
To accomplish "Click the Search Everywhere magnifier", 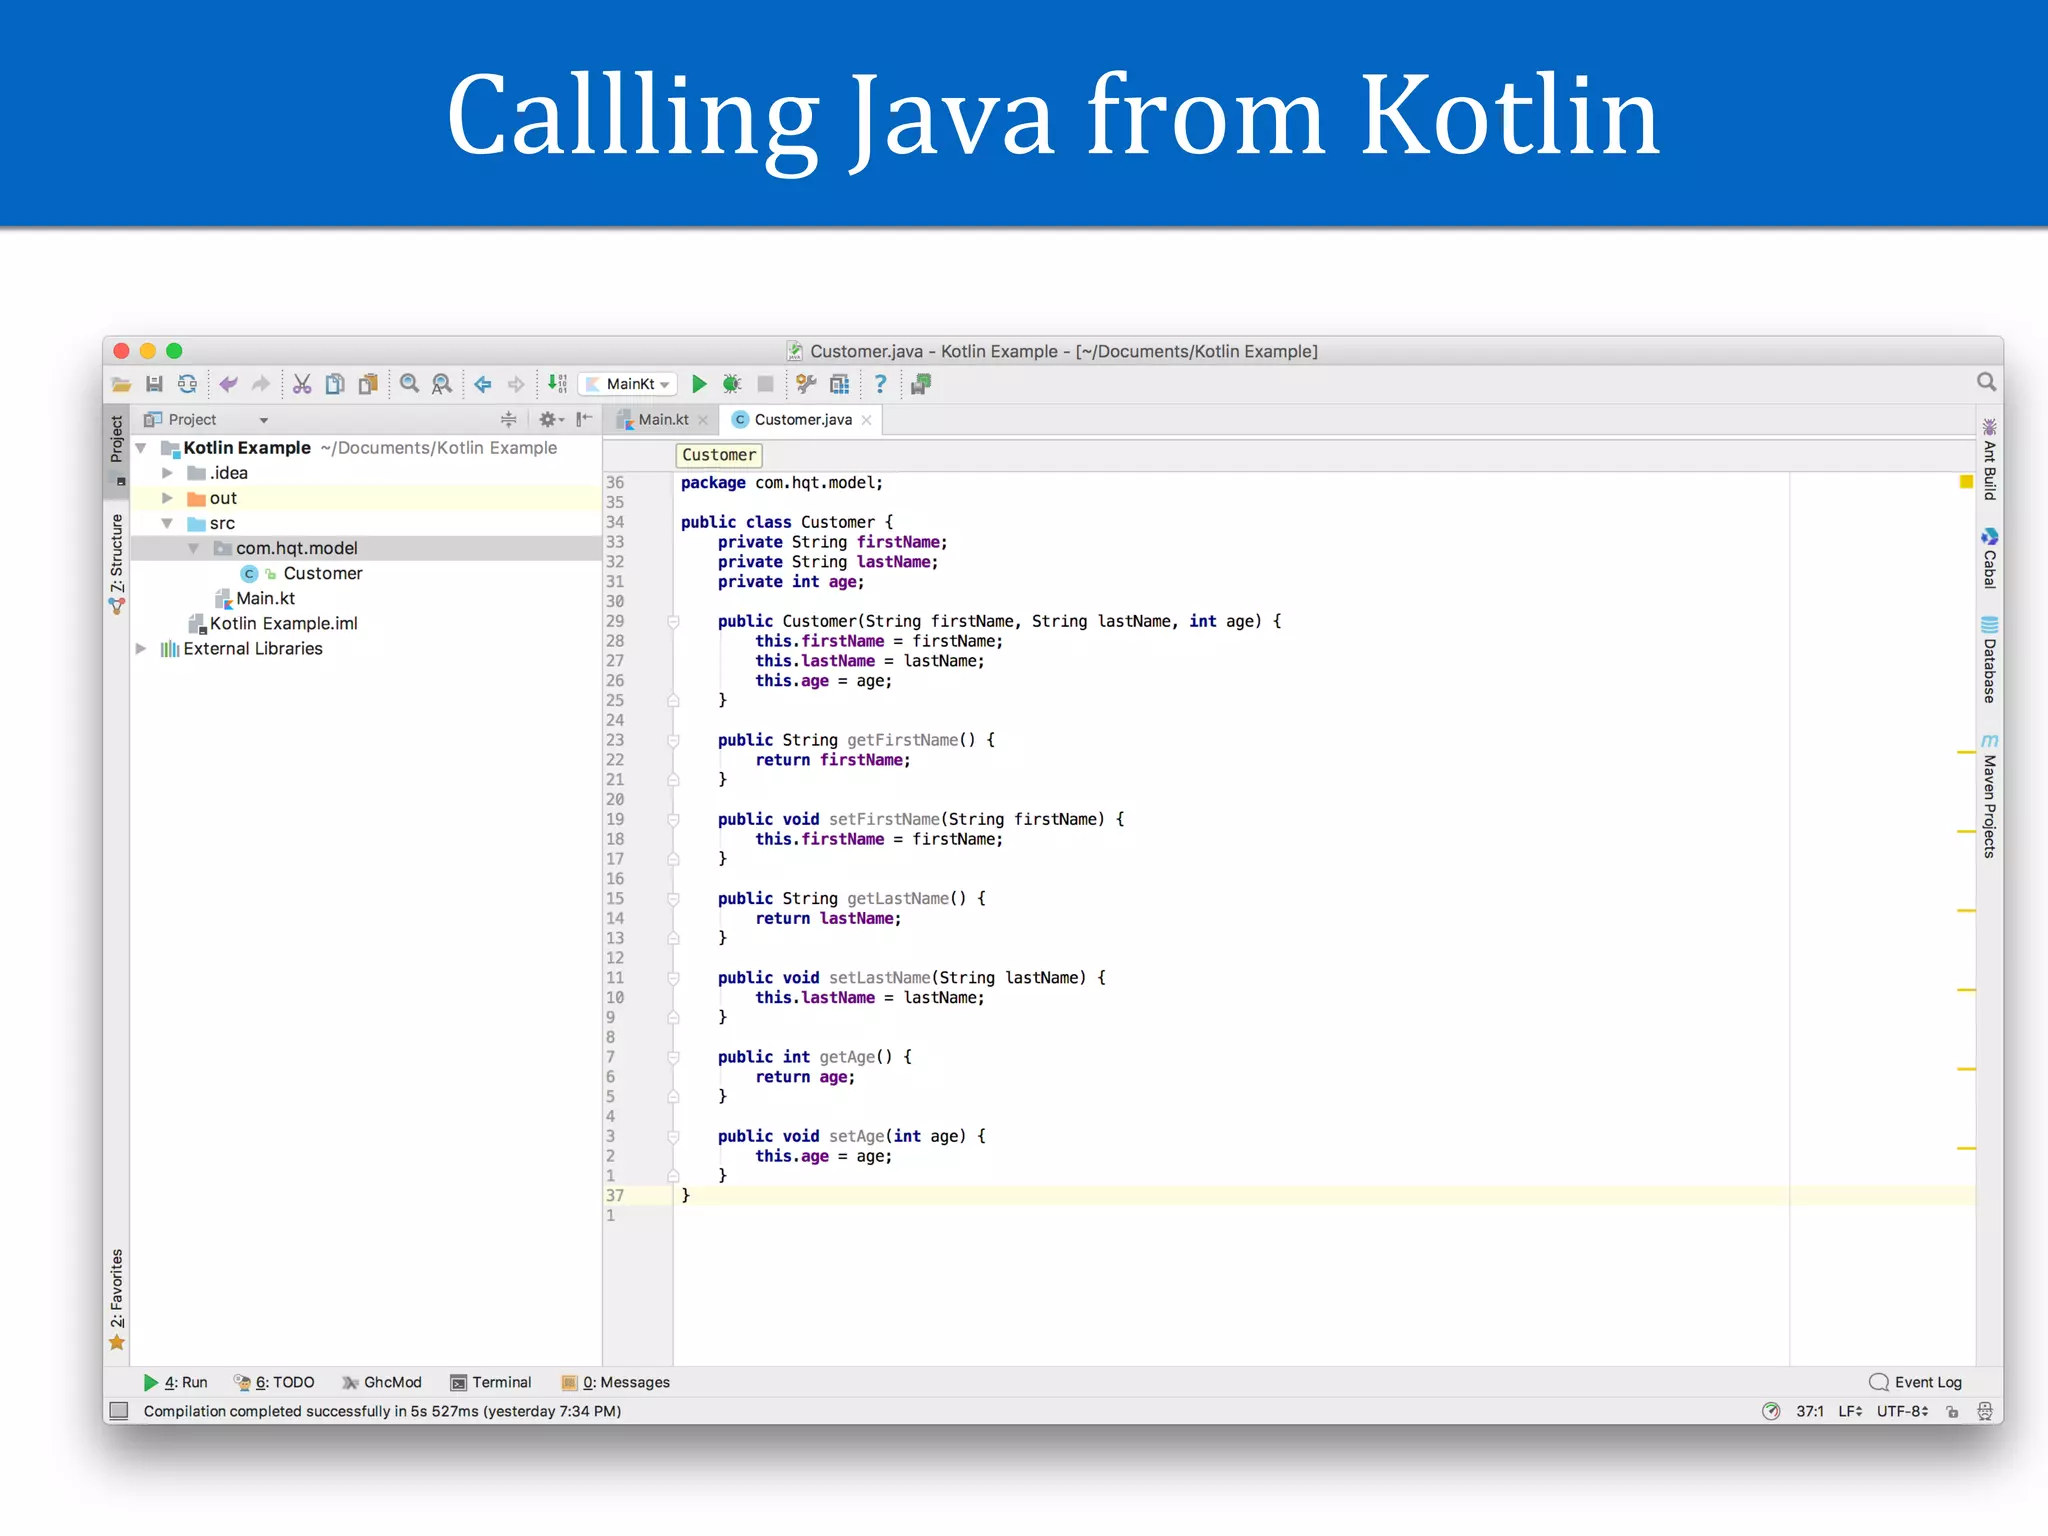I will pyautogui.click(x=1986, y=382).
